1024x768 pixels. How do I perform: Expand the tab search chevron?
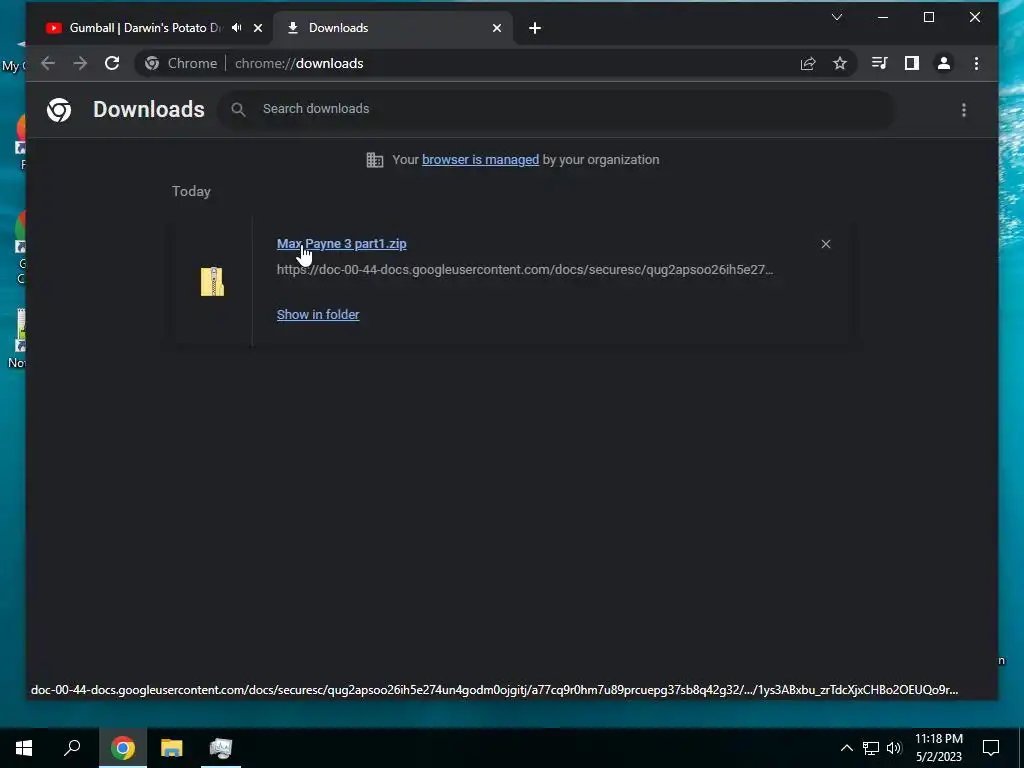[837, 17]
